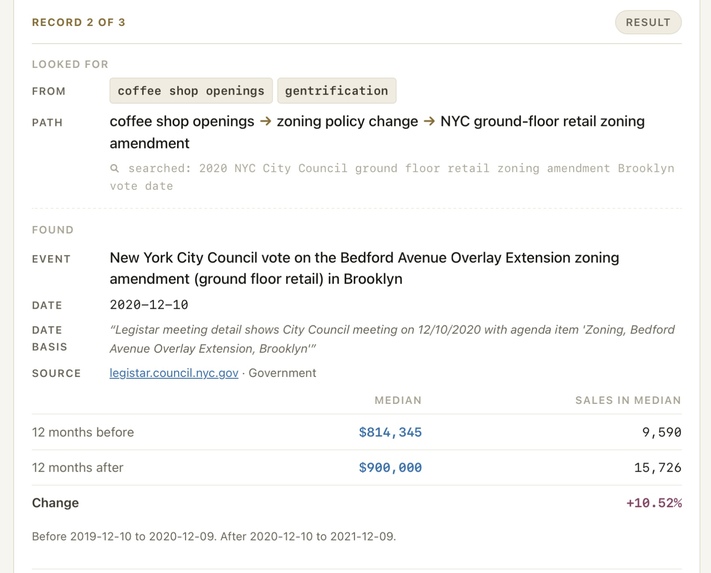Click the after median $900,000
711x573 pixels.
[x=390, y=467]
